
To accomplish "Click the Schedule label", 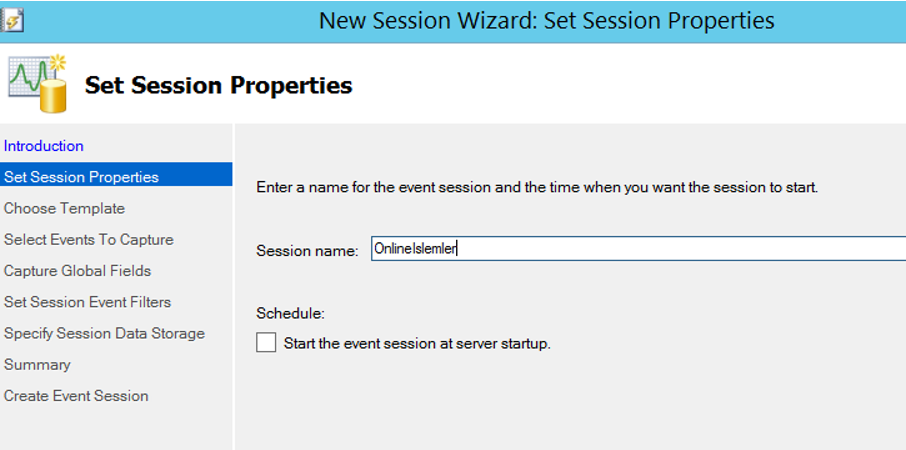I will point(291,314).
